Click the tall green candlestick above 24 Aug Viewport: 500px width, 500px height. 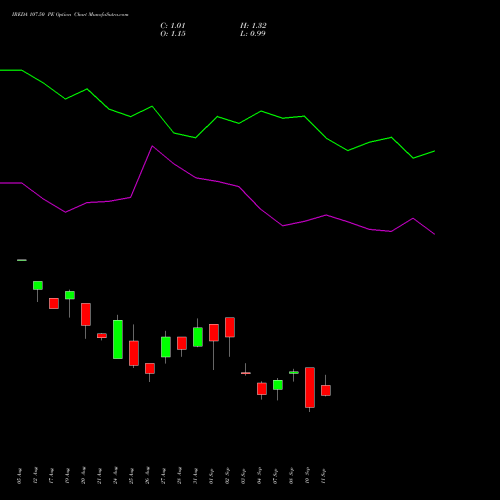coord(118,339)
